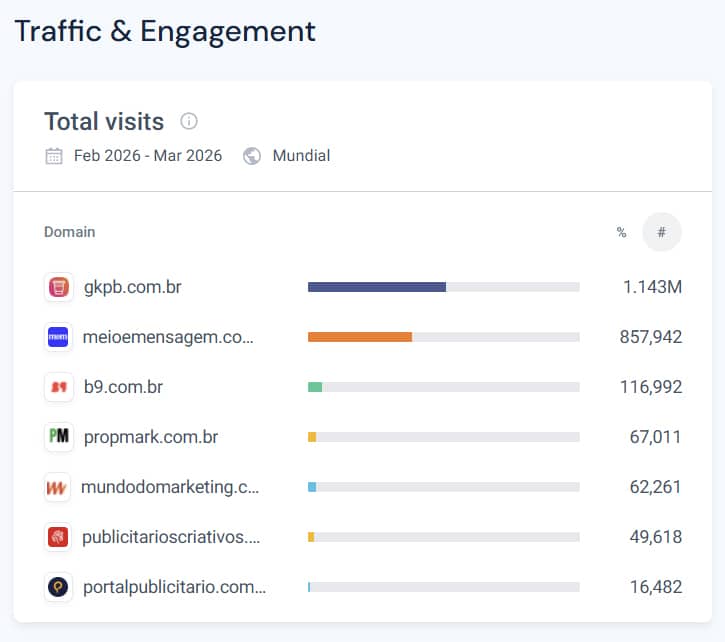Click the 16,482 visits value
Image resolution: width=725 pixels, height=642 pixels.
point(656,587)
